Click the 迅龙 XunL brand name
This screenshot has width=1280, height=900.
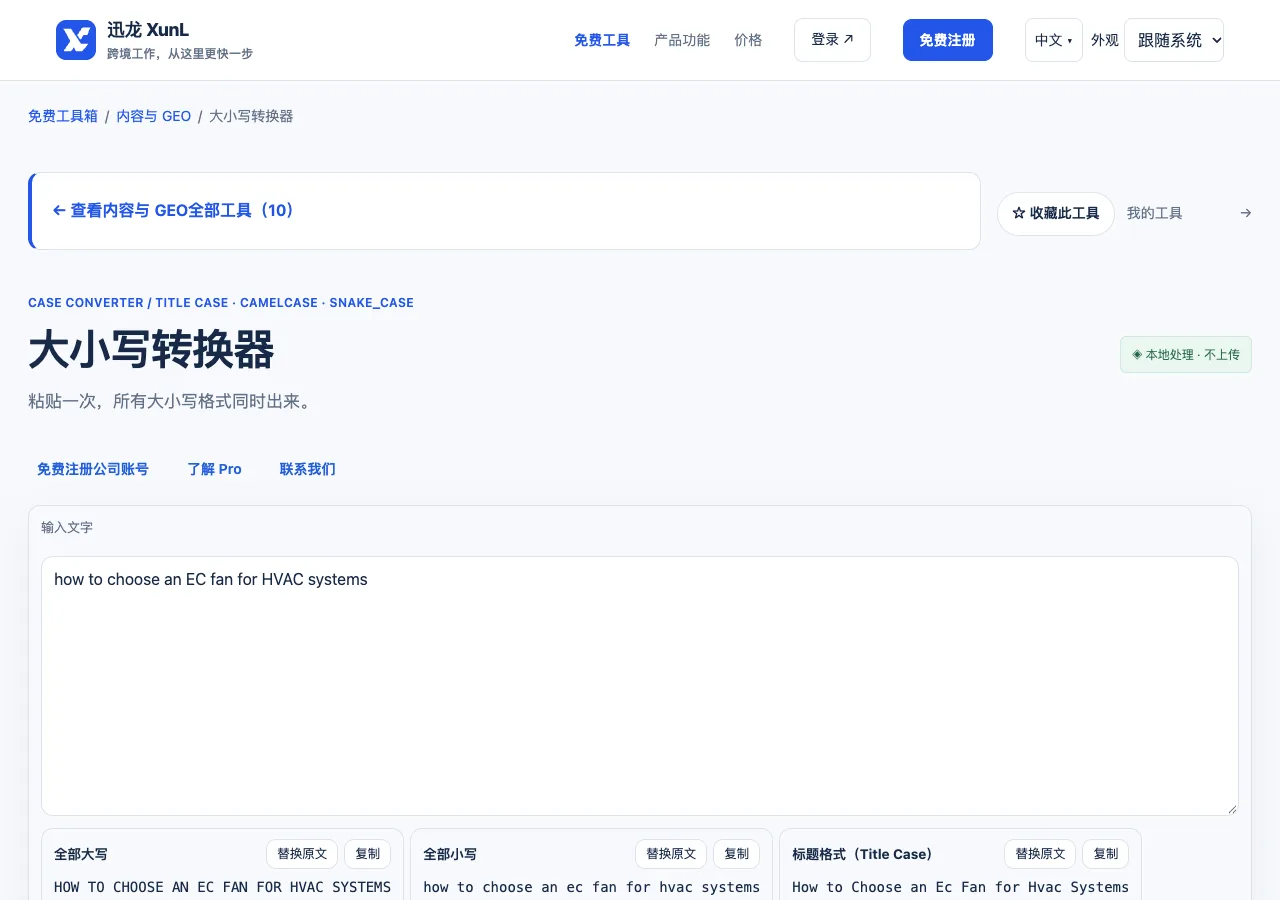(x=148, y=30)
